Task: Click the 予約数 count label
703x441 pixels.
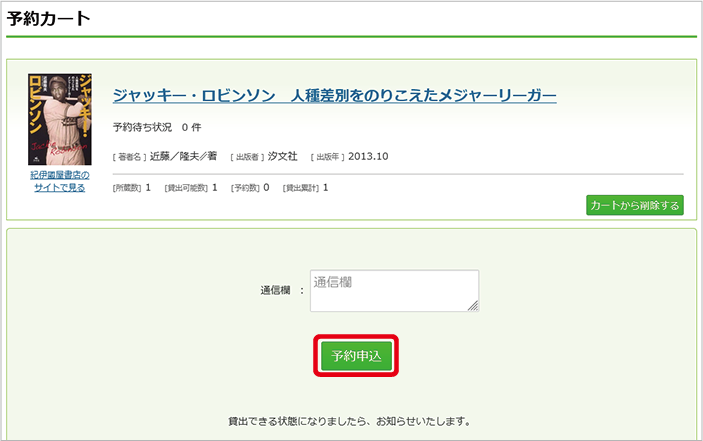Action: tap(245, 188)
